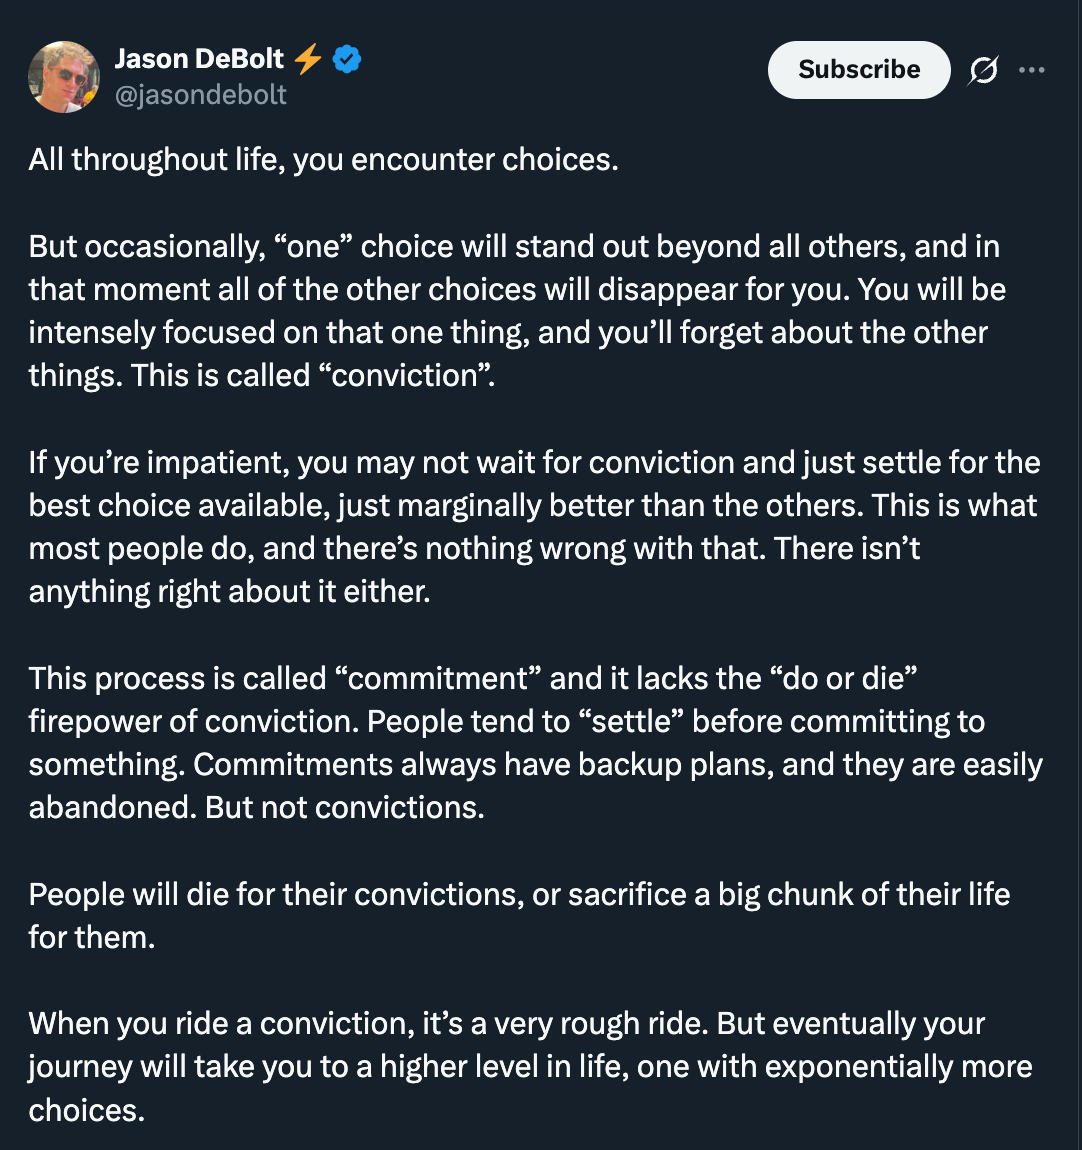Open the @jasondebolt handle link
This screenshot has width=1082, height=1150.
tap(201, 95)
